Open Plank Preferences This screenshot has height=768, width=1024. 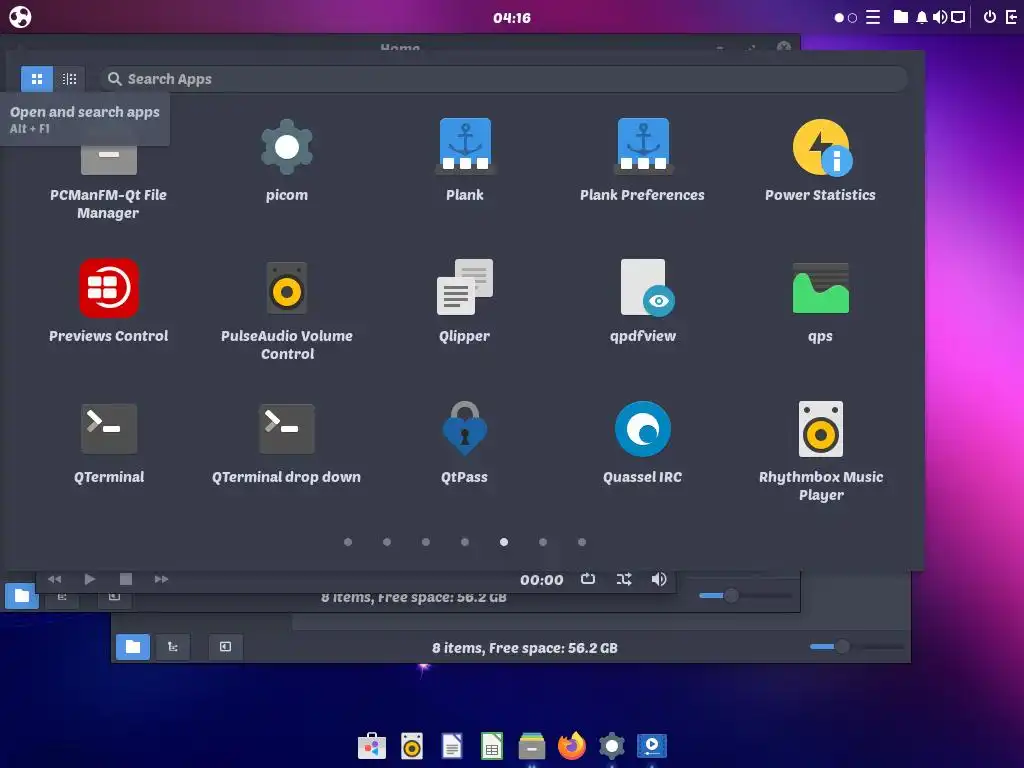click(643, 161)
